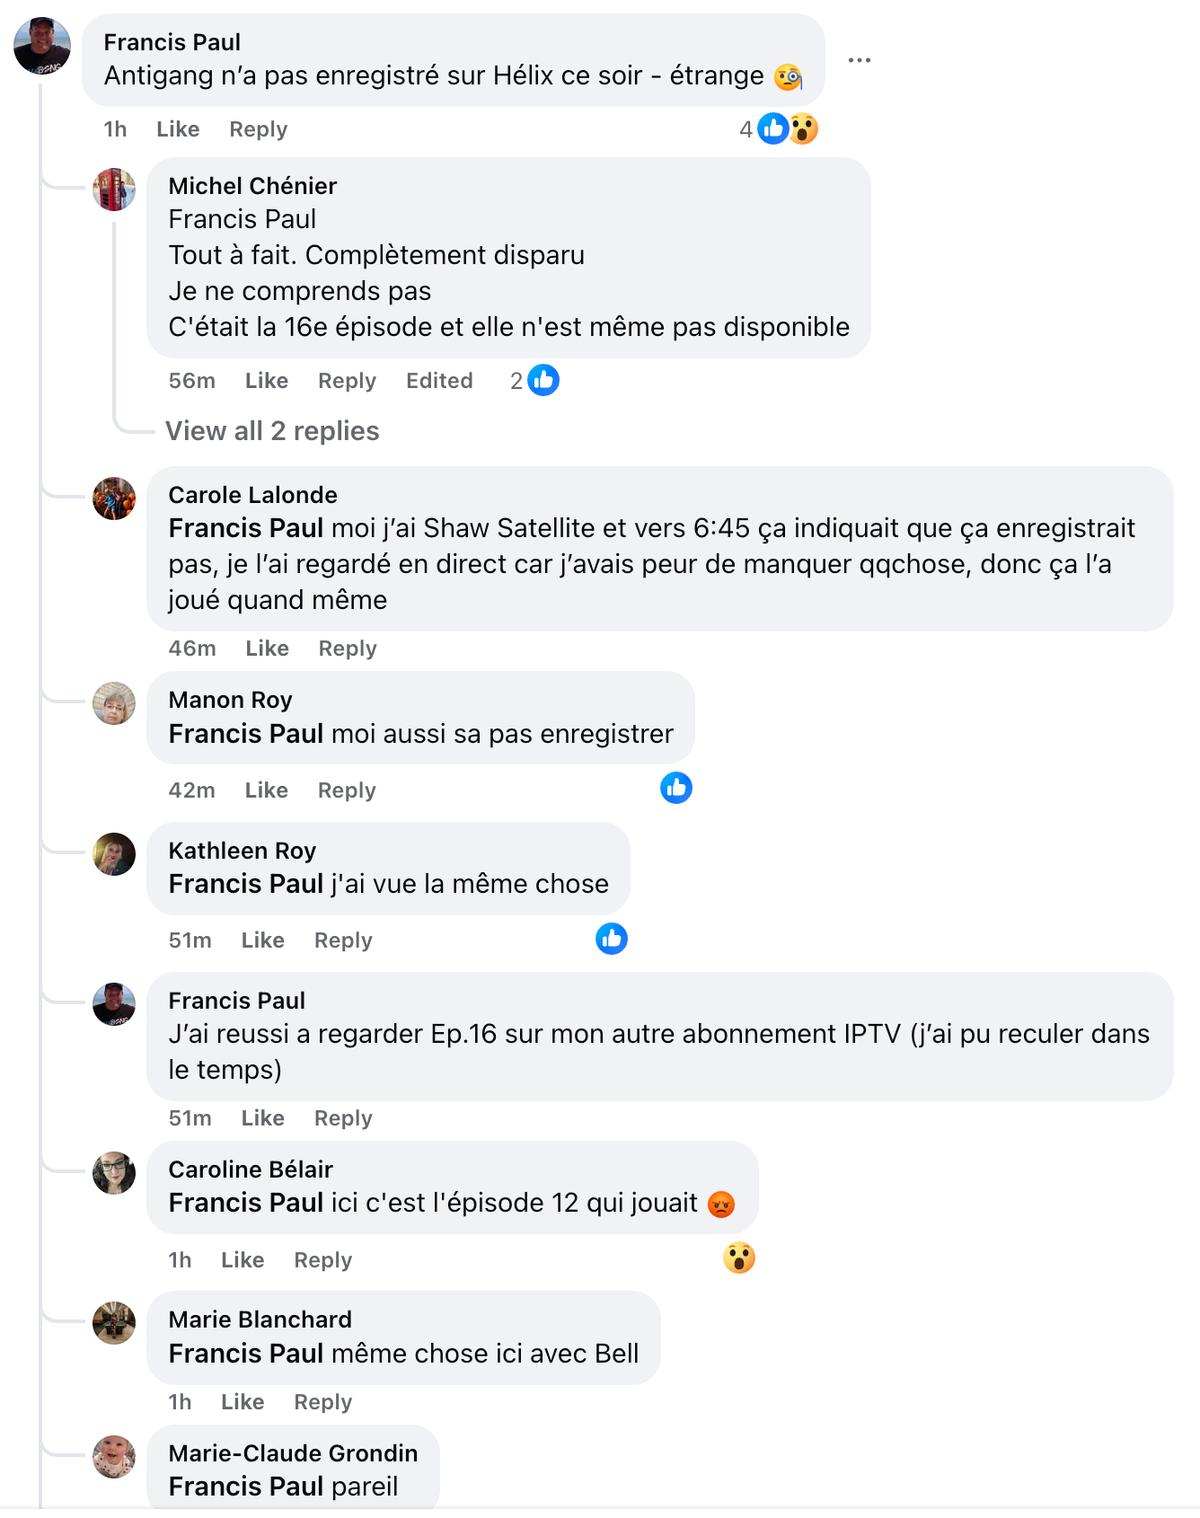
Task: Click the thumbs-up reaction on Kathleen Roy's comment
Action: [613, 938]
